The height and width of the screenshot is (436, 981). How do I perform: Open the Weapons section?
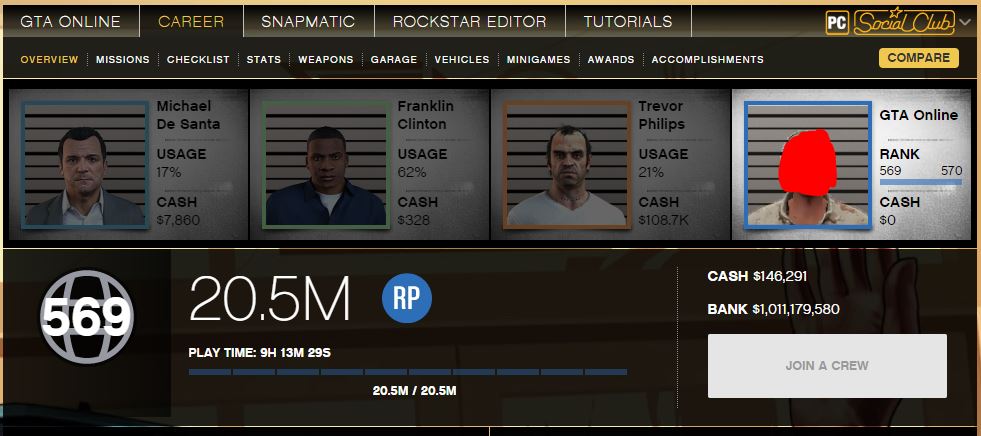click(x=325, y=59)
